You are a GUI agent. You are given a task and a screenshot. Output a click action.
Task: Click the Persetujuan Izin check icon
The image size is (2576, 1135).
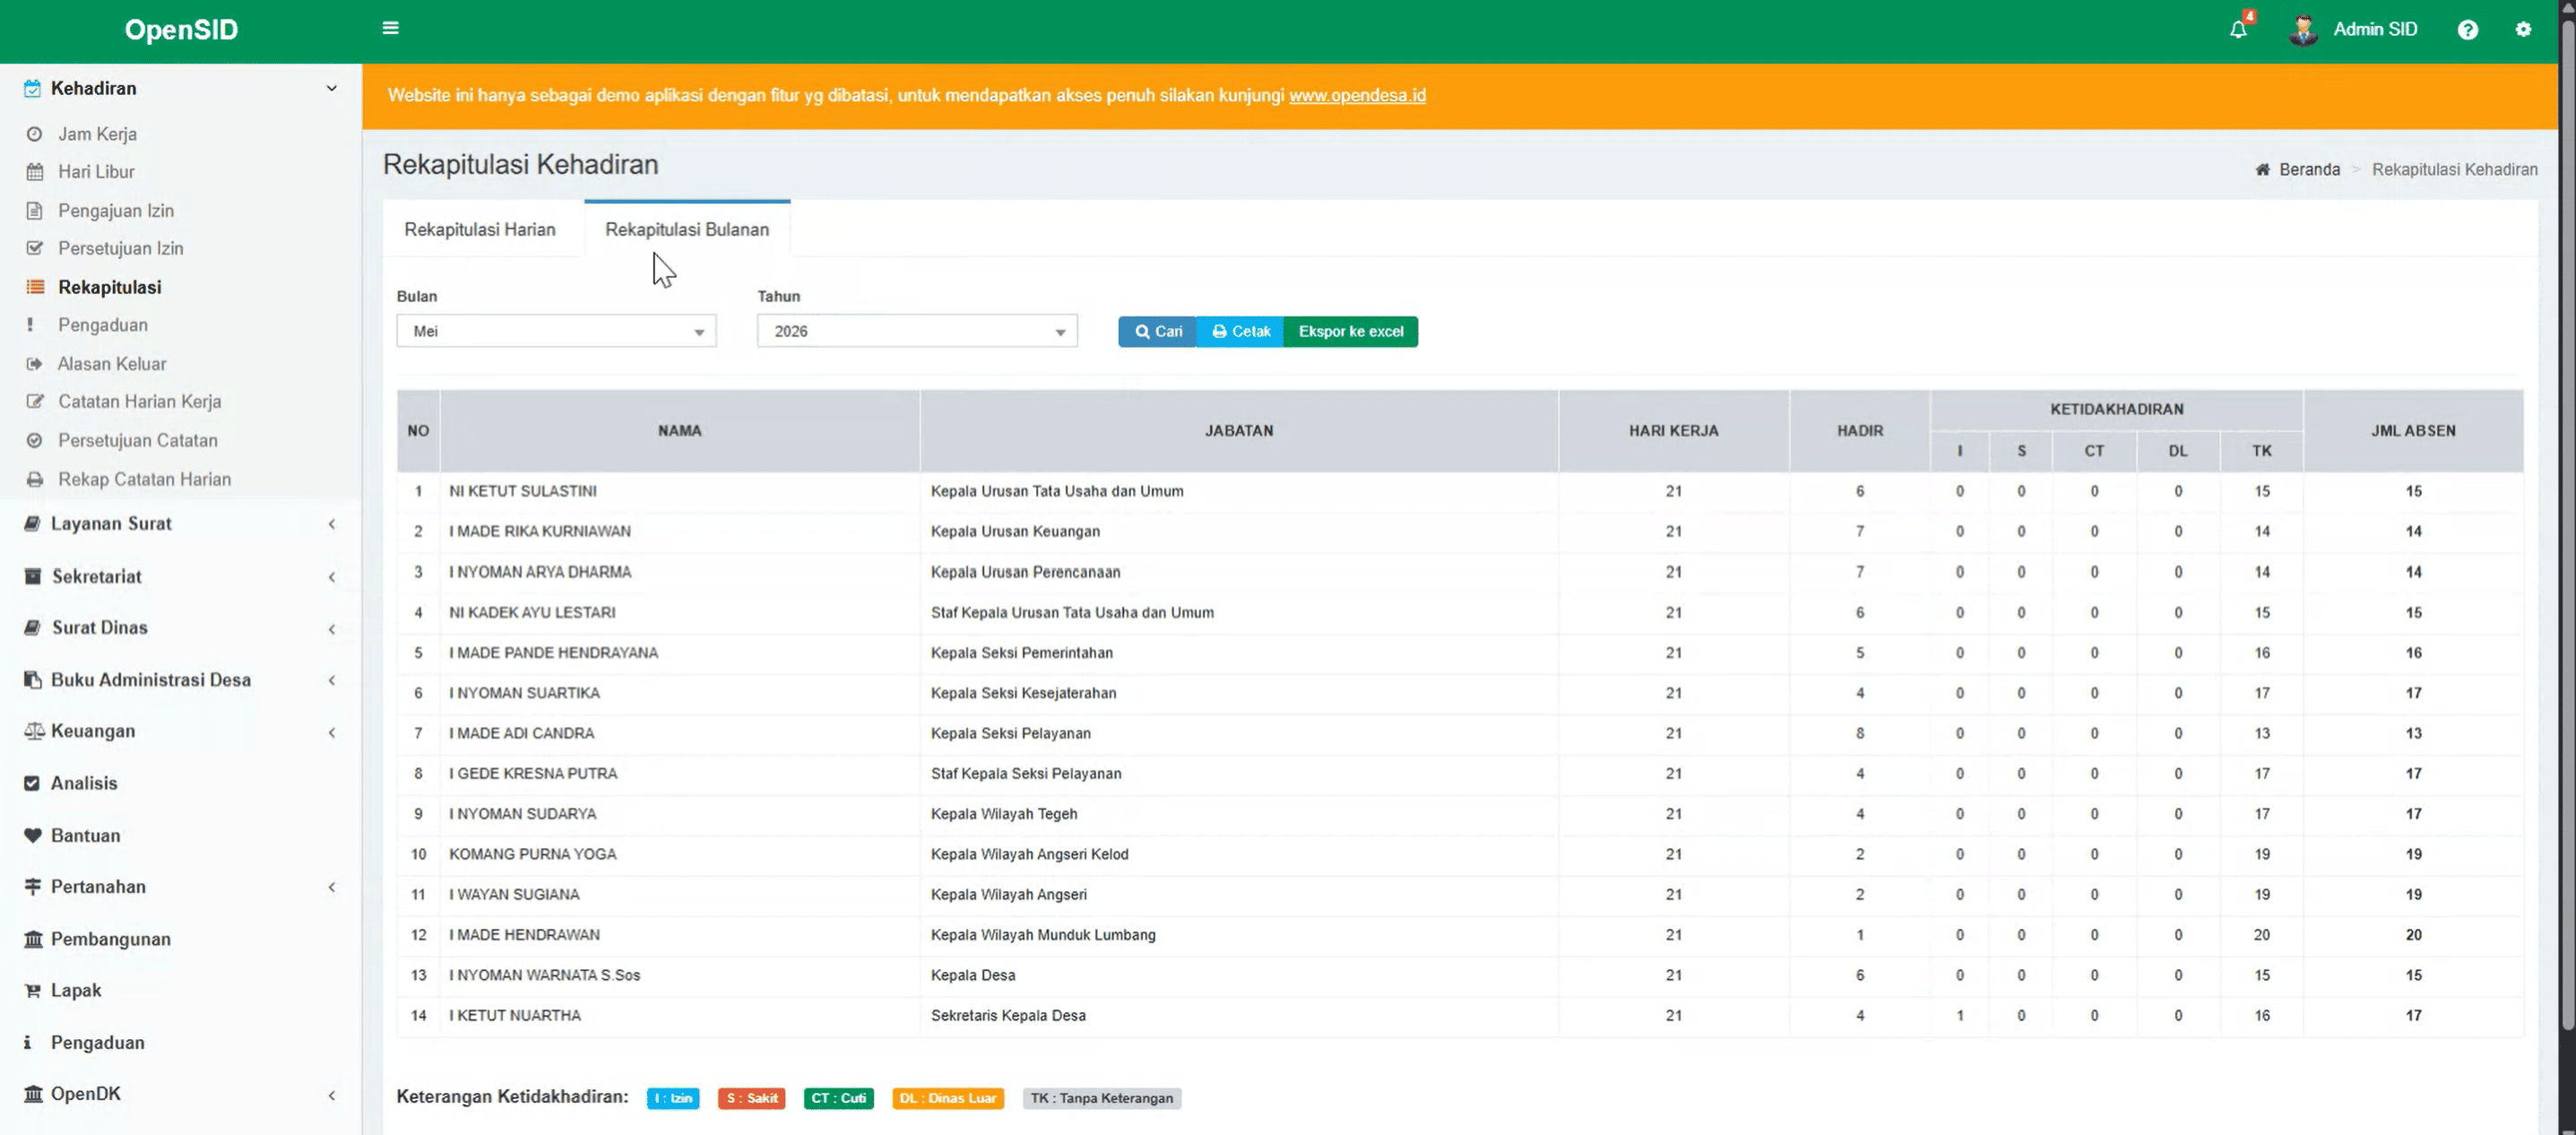(34, 248)
